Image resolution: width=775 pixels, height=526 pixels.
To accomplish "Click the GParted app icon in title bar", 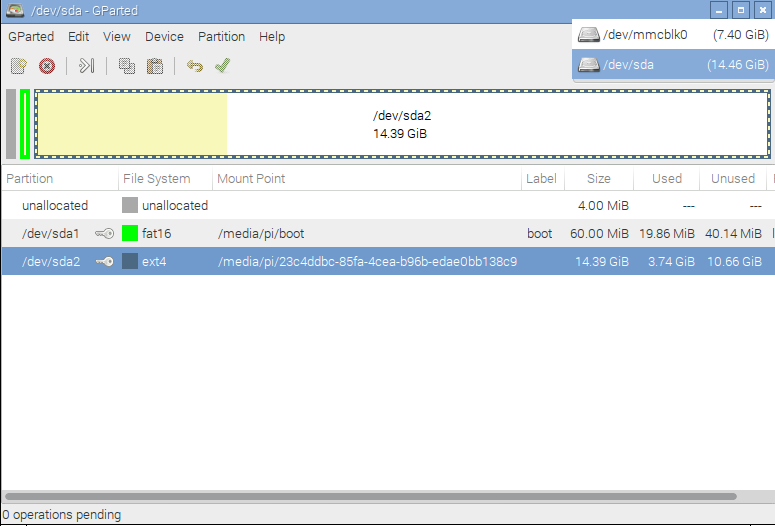I will tap(15, 10).
